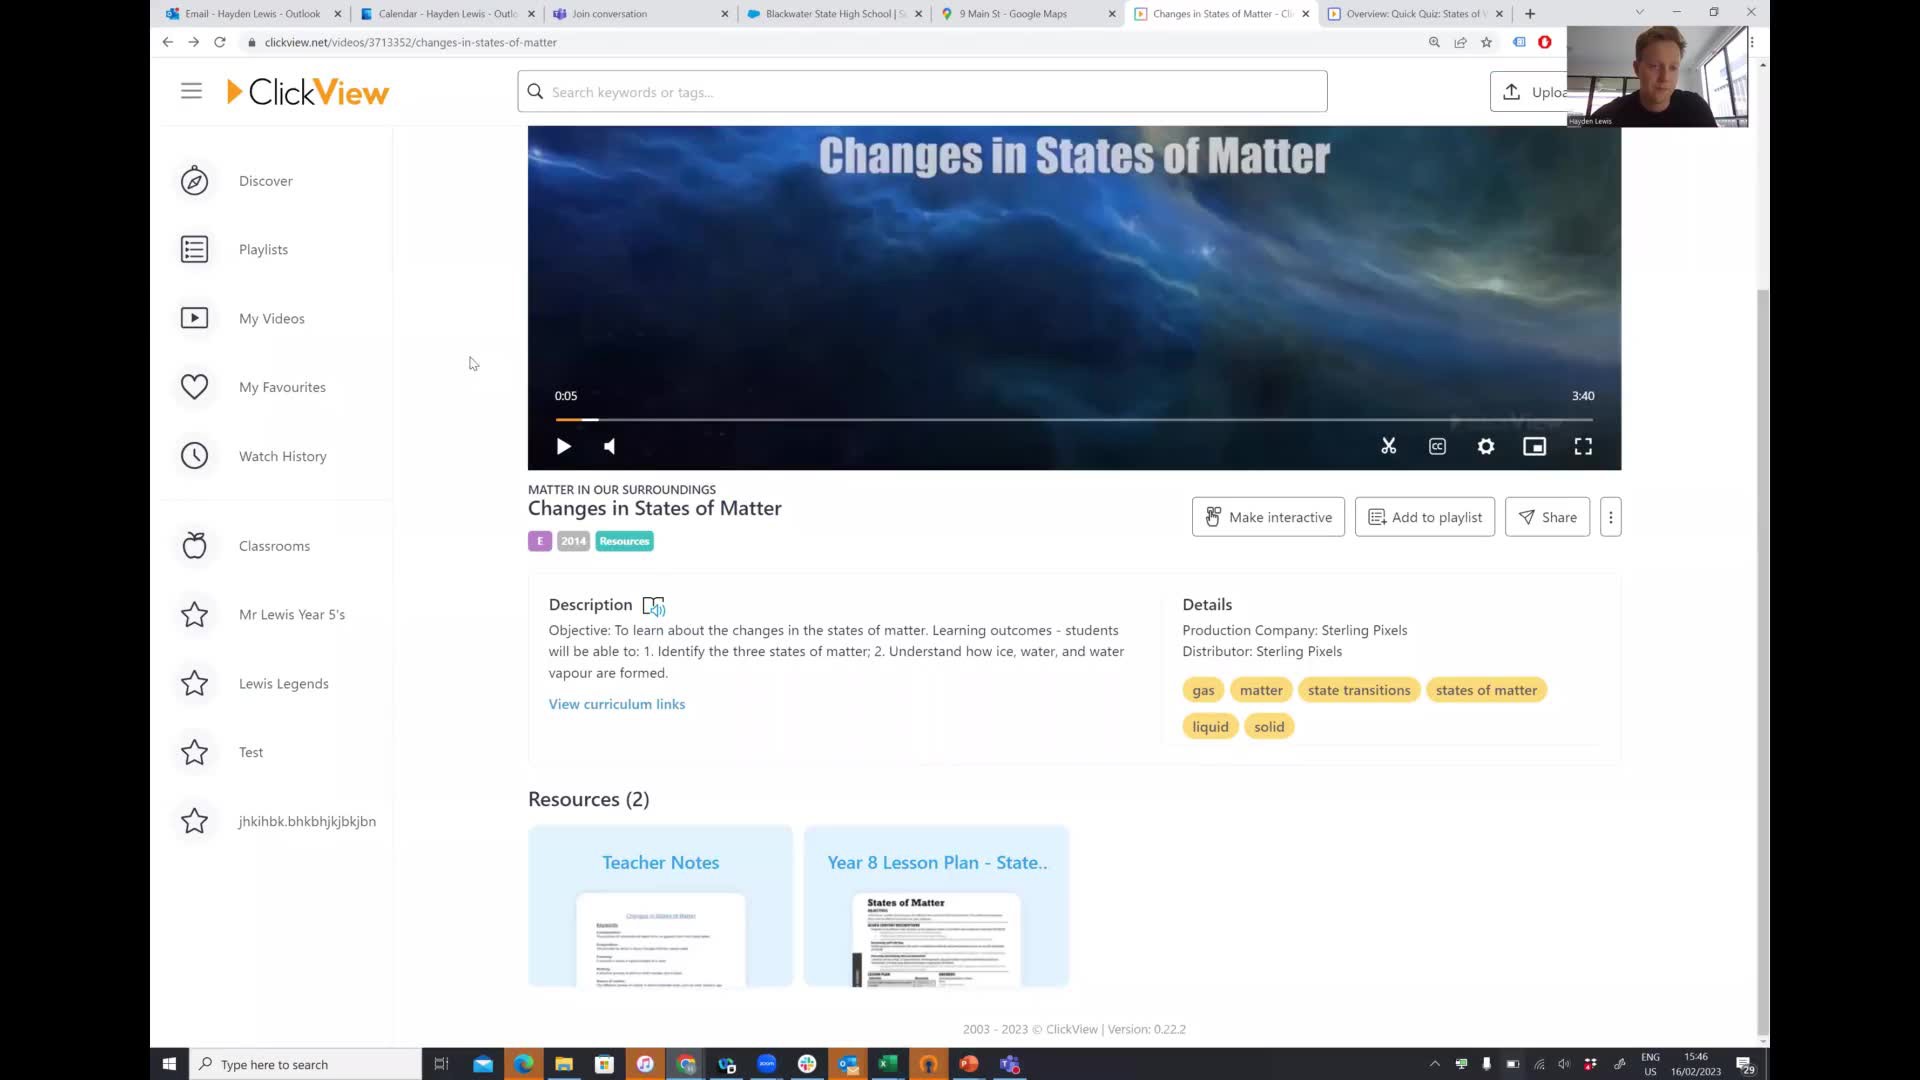Open the sidebar hamburger menu
This screenshot has height=1080, width=1920.
pos(191,90)
